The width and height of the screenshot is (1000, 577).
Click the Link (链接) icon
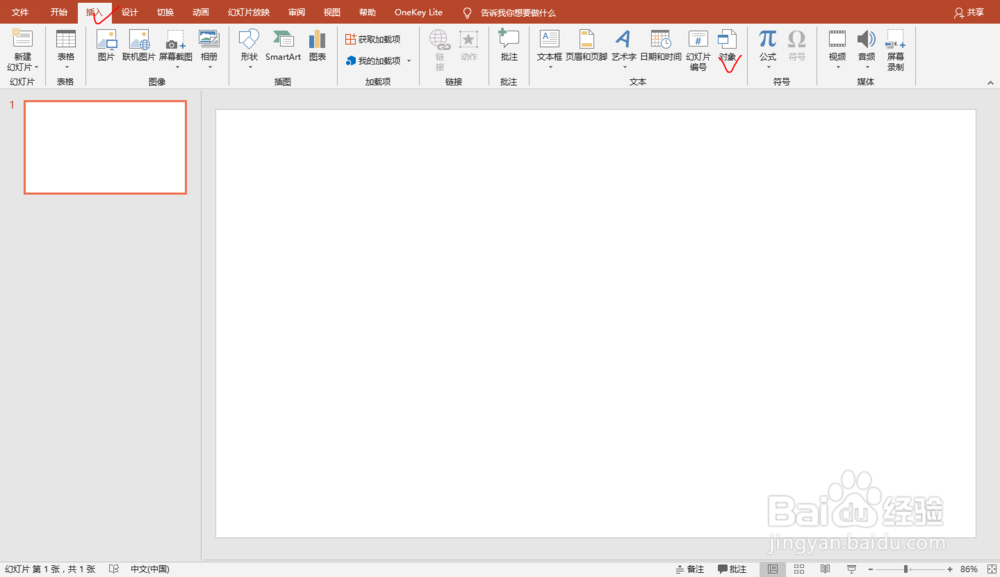coord(439,49)
